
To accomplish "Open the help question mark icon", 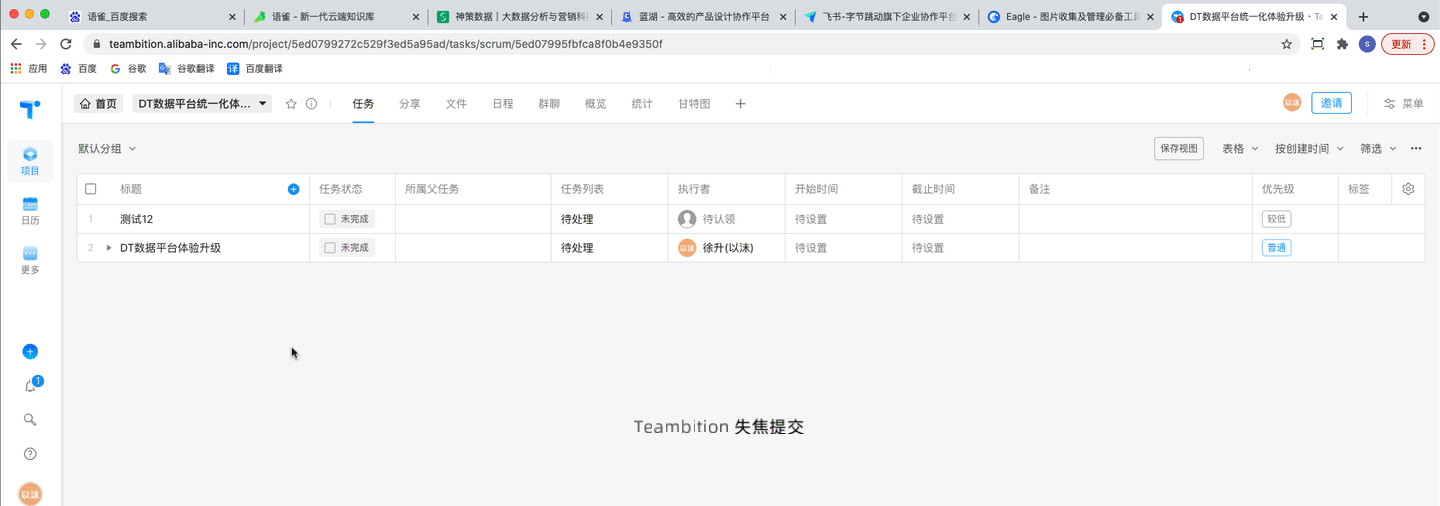I will pyautogui.click(x=30, y=454).
